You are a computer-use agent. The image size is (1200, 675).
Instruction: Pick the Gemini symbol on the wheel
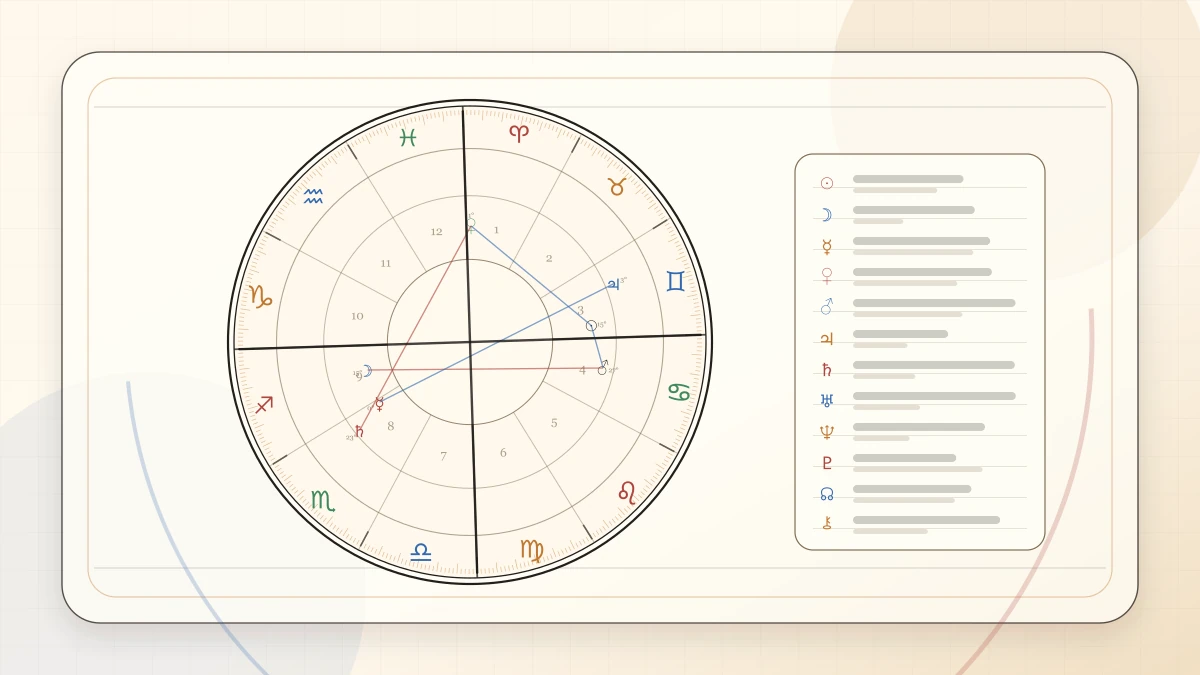676,281
